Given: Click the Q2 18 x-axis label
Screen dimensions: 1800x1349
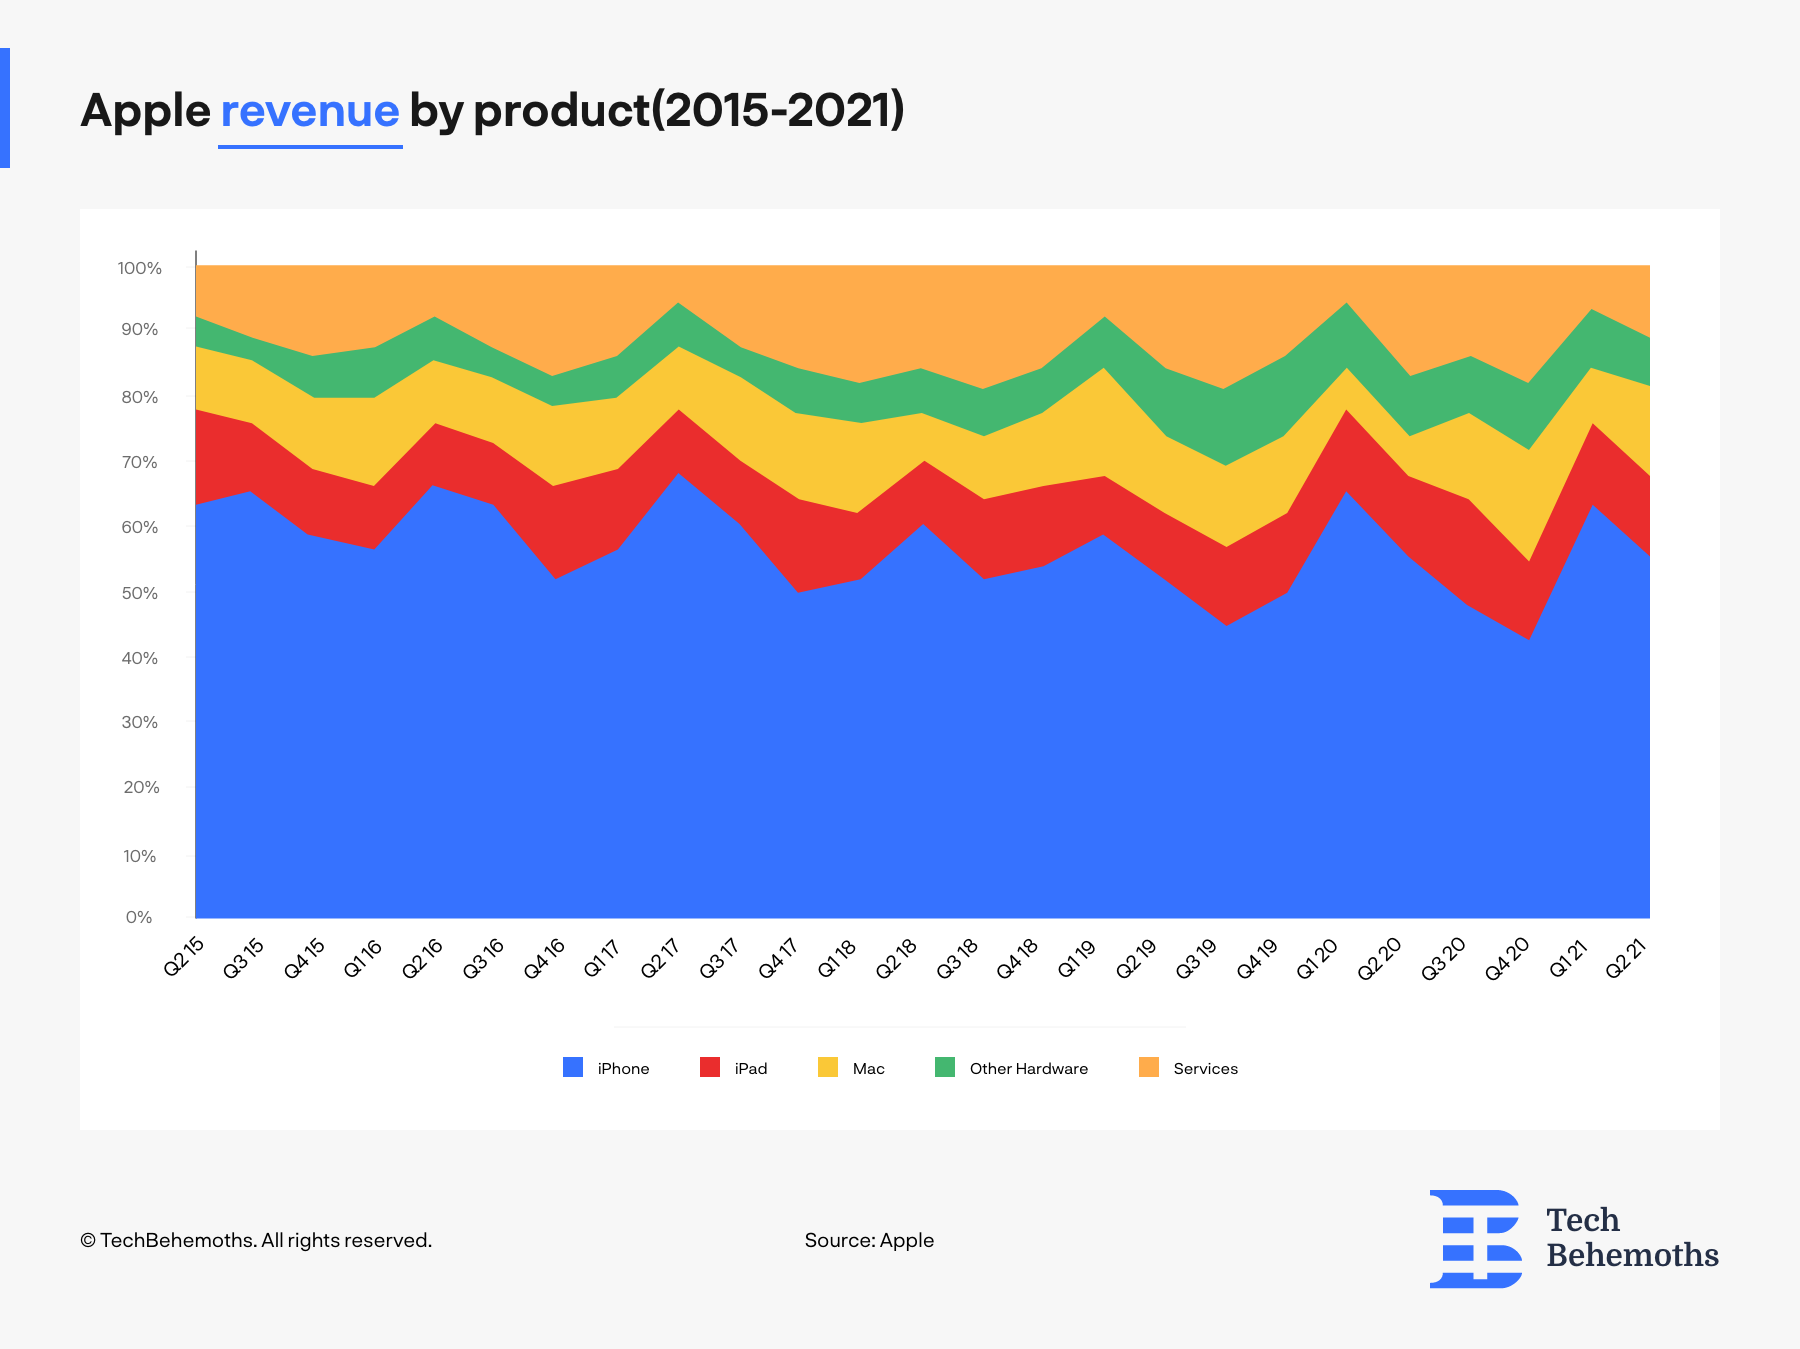Looking at the screenshot, I should point(897,957).
